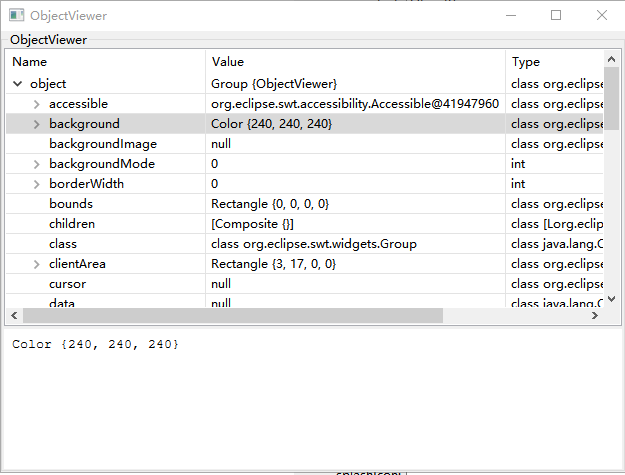Click the vertical scrollbar thumb
625x475 pixels.
(611, 98)
